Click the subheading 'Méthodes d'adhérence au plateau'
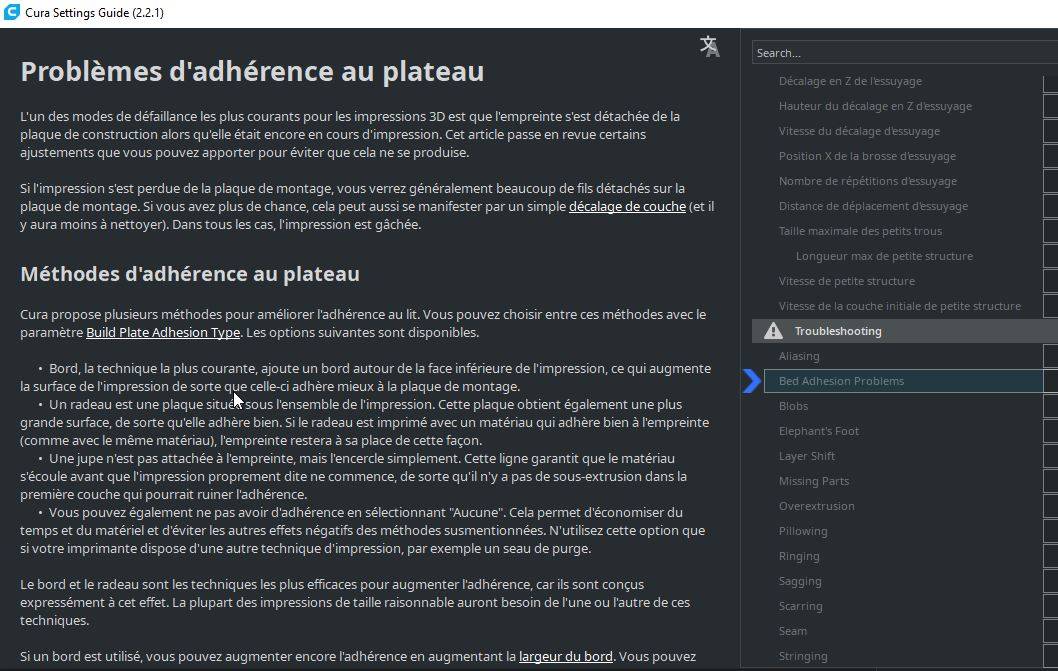Image resolution: width=1058 pixels, height=671 pixels. (x=190, y=274)
